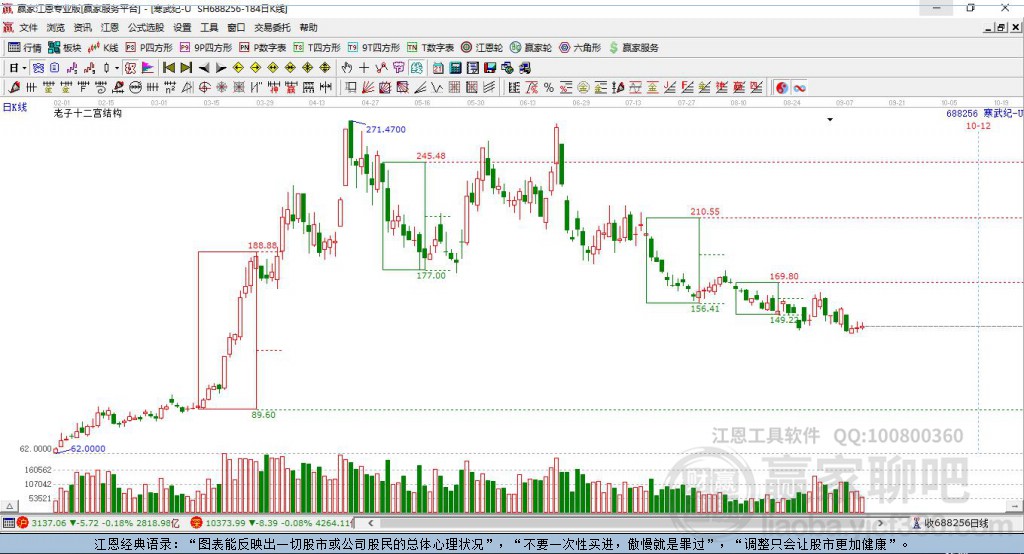Open the 江恩 menu
The image size is (1024, 554).
click(x=110, y=27)
